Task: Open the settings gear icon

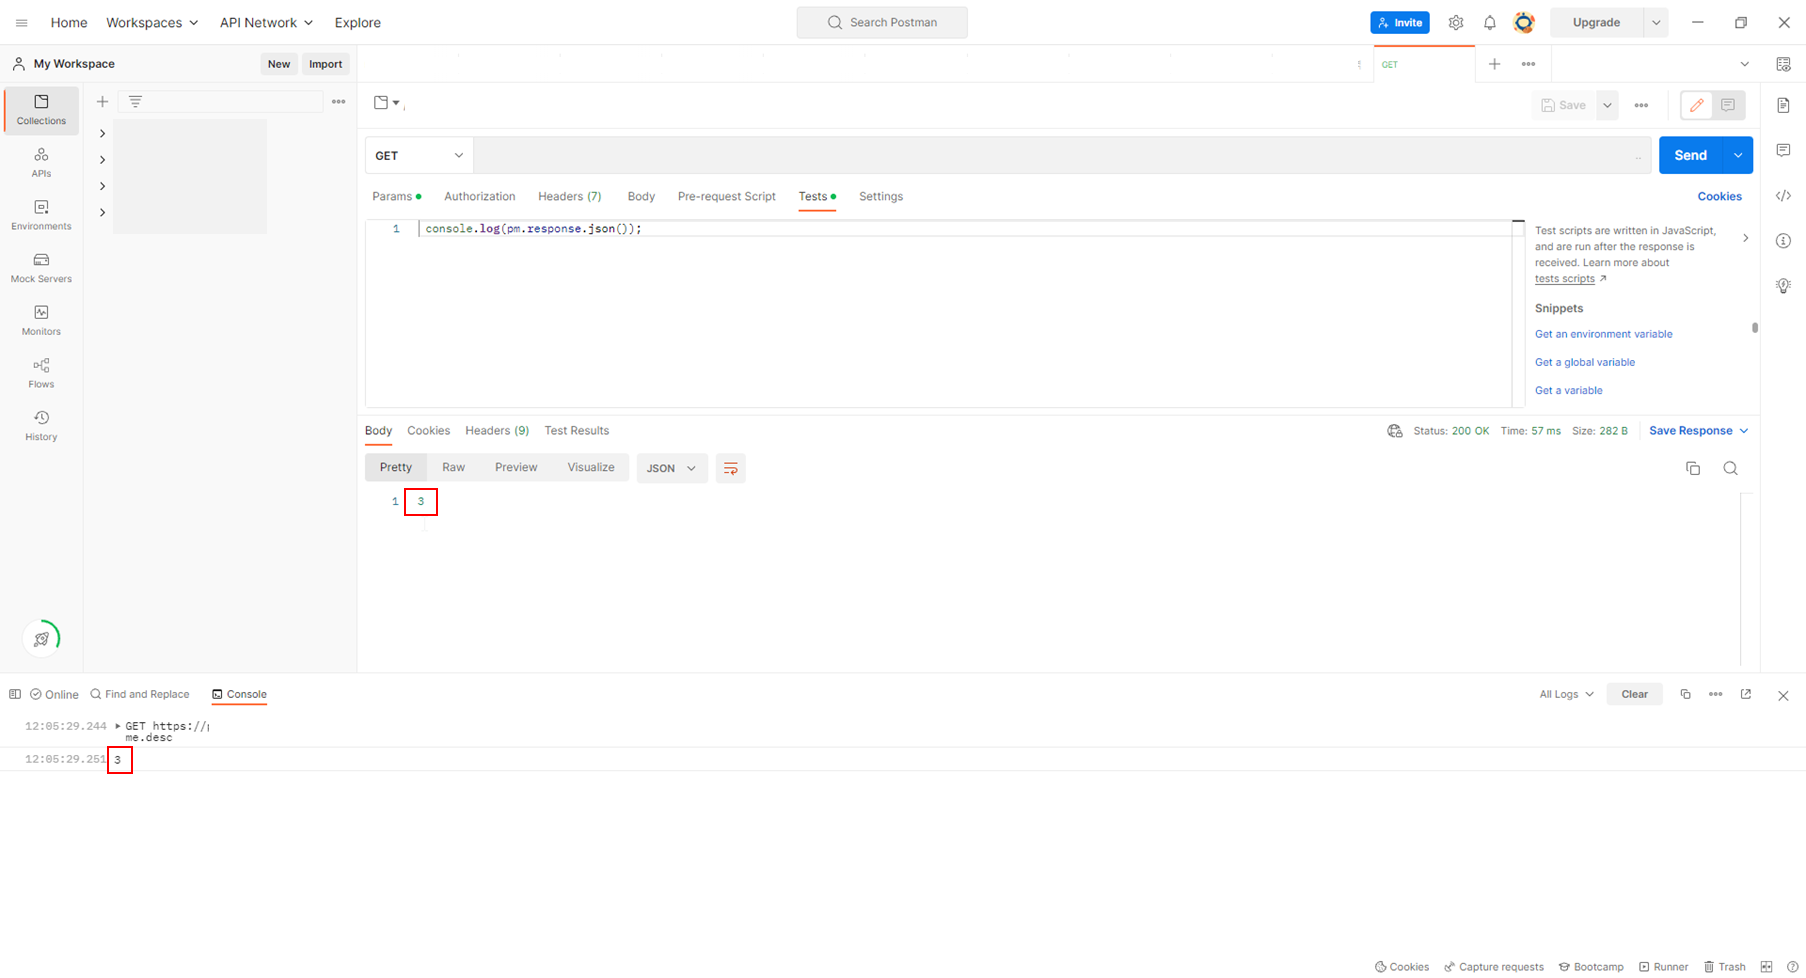Action: point(1456,22)
